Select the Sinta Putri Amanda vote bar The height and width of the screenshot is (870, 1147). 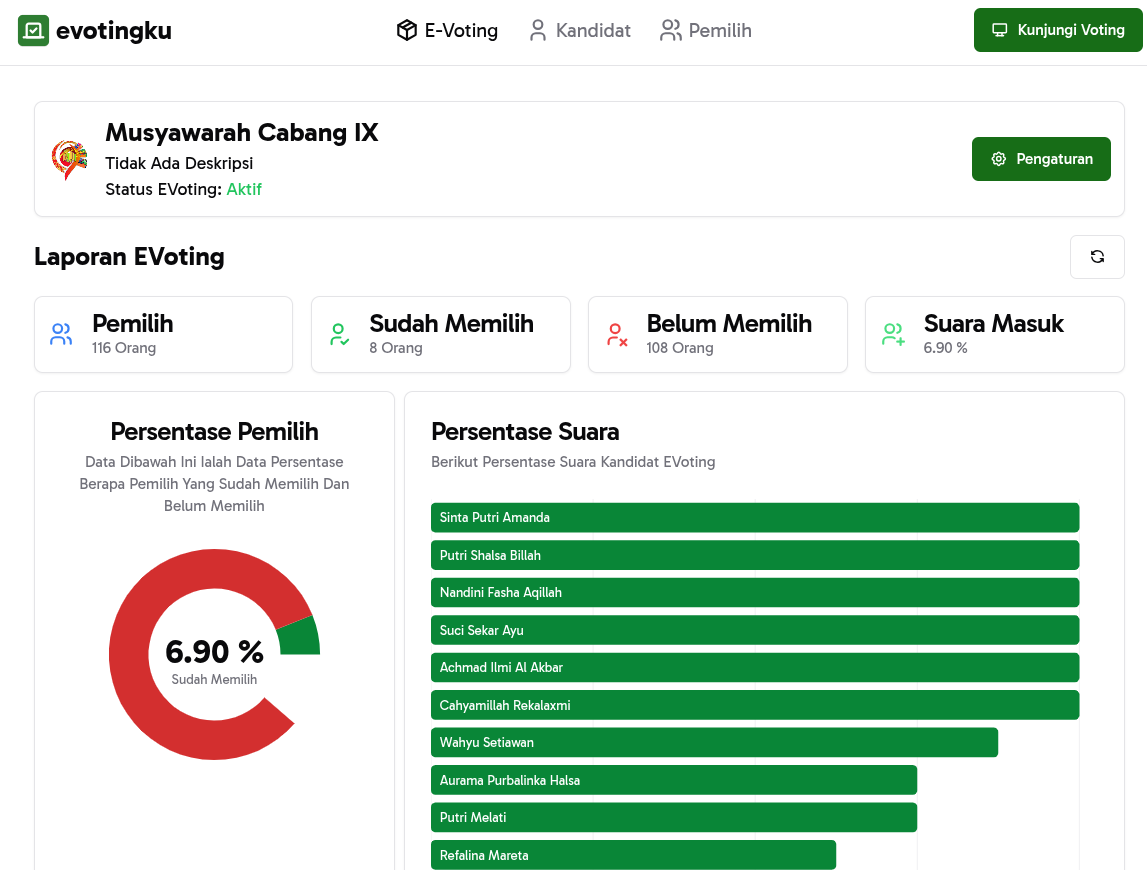coord(755,518)
